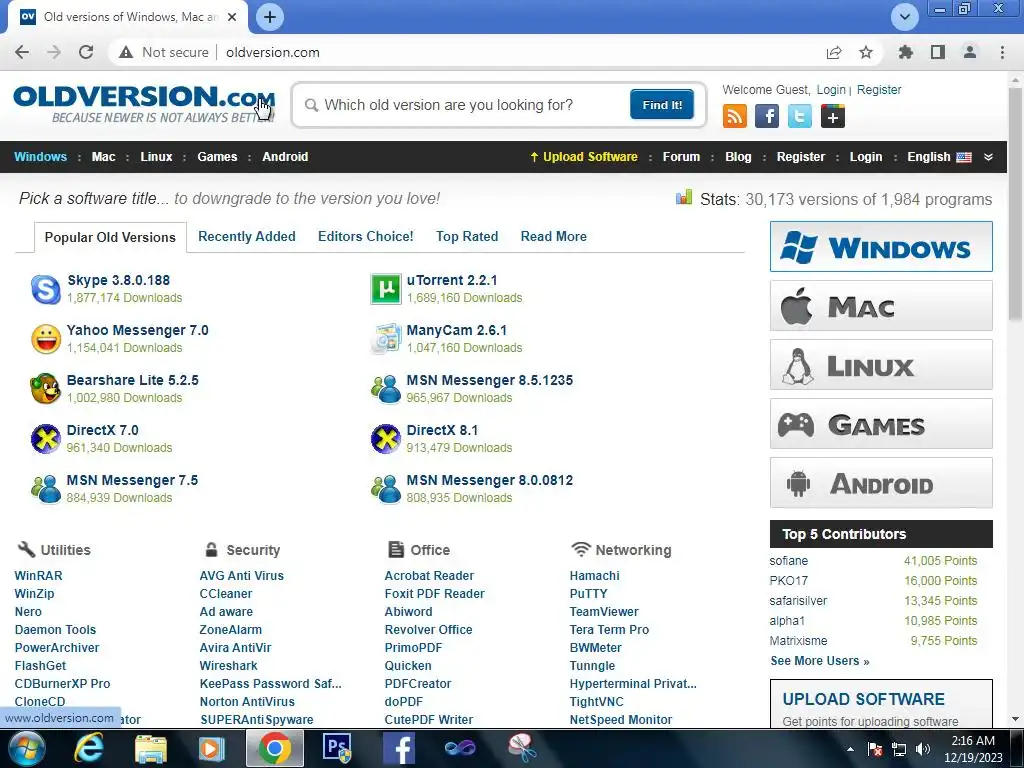Click the Skype app icon

click(46, 289)
